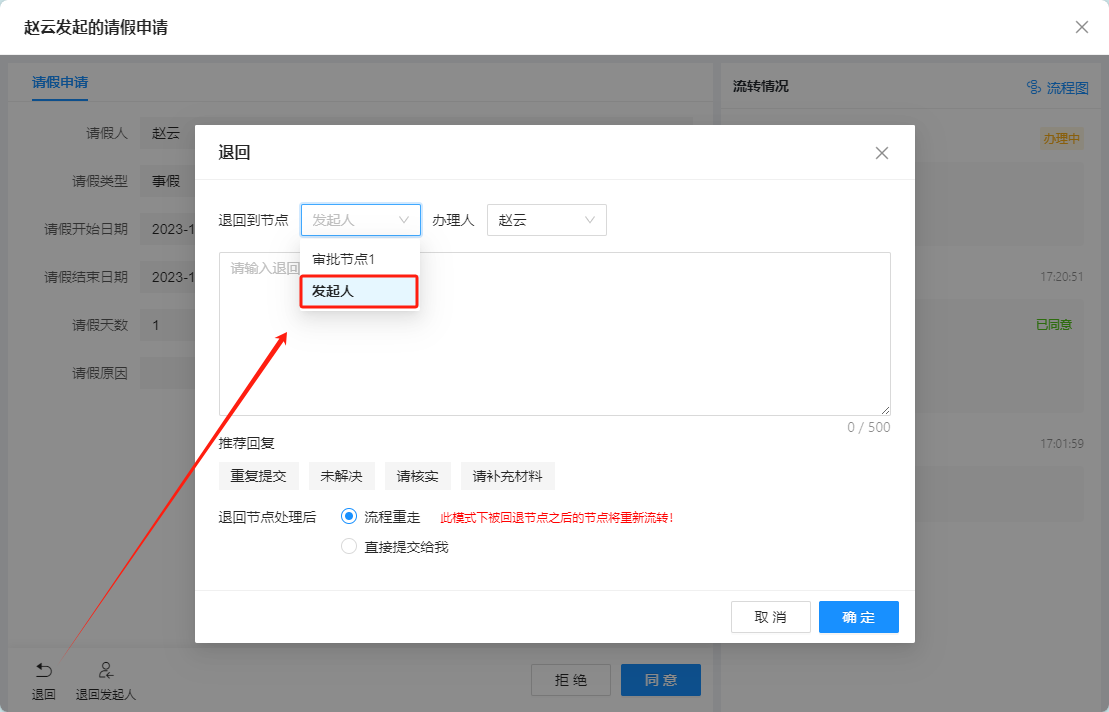Click the 确定 confirm button
This screenshot has width=1109, height=712.
[x=858, y=617]
